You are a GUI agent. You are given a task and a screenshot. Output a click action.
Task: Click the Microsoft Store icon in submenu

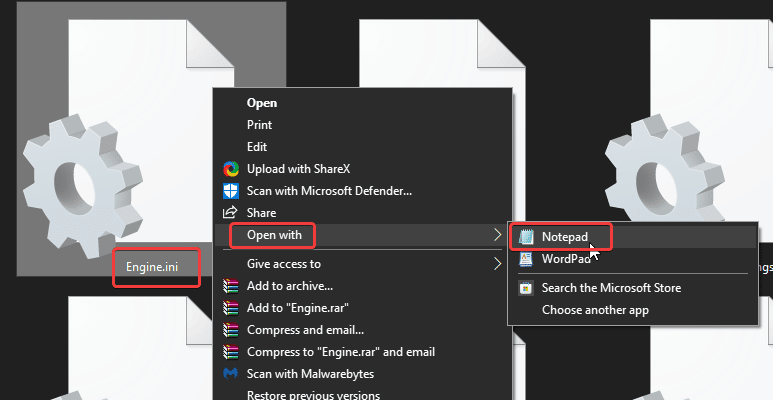coord(526,288)
